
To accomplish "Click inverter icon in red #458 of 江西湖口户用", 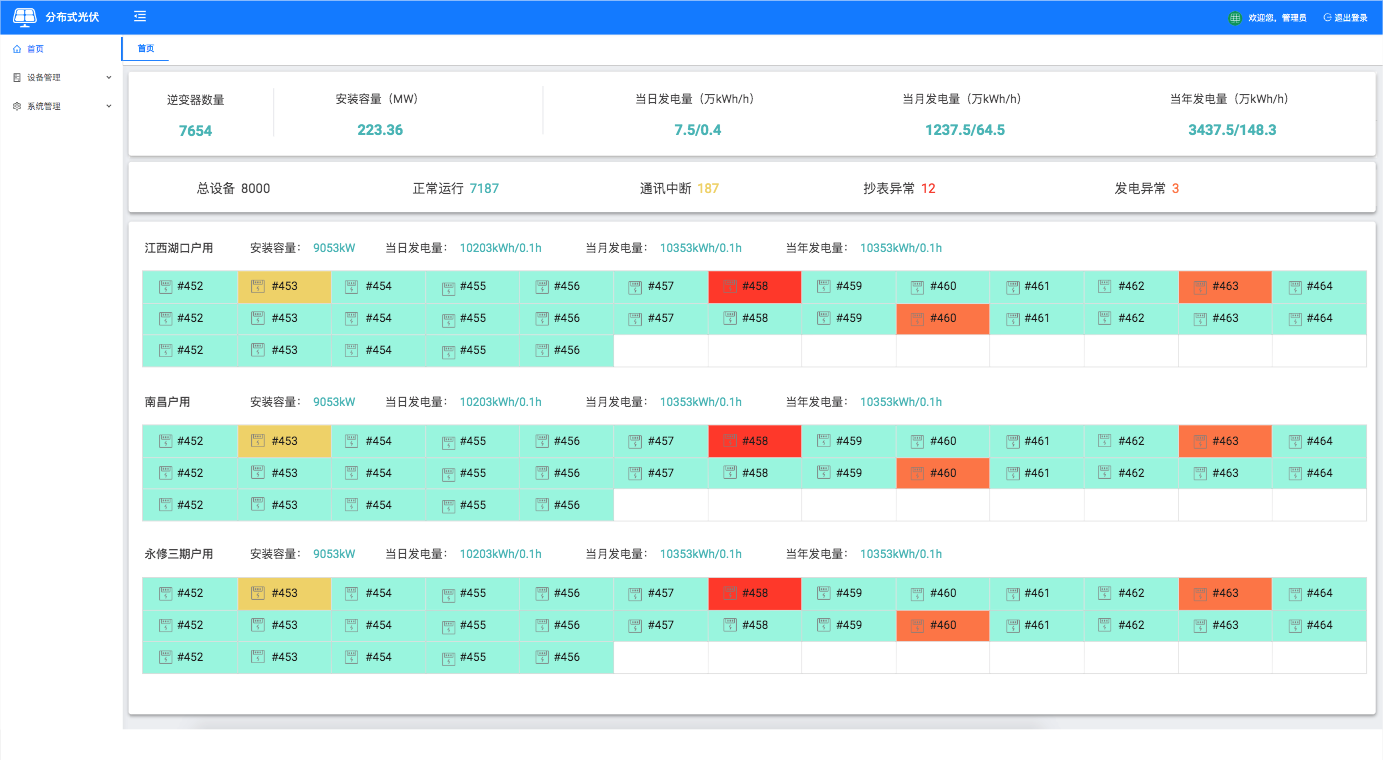I will pos(729,287).
